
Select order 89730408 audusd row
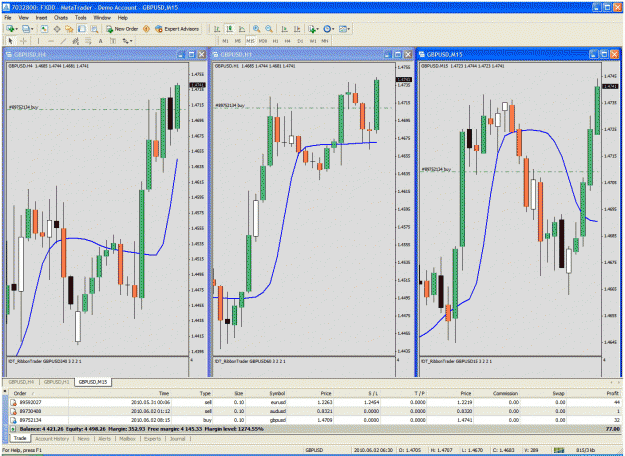click(315, 411)
